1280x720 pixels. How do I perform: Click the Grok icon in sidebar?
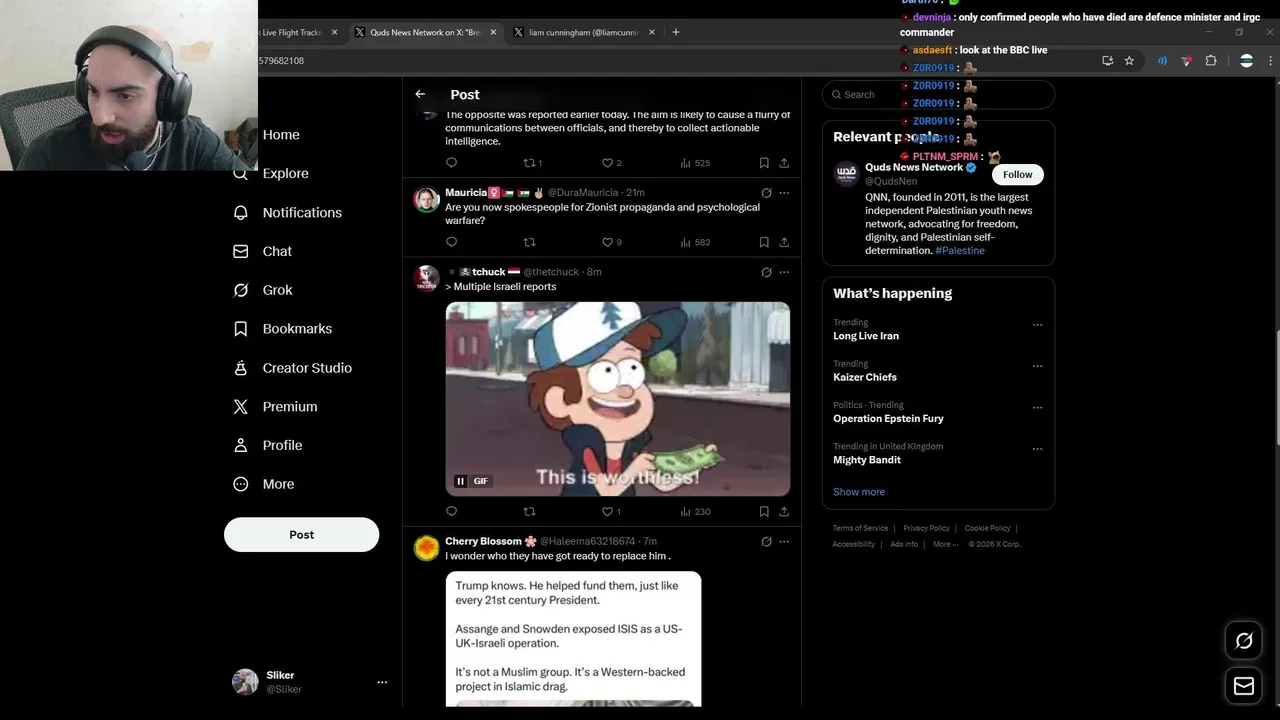(240, 290)
